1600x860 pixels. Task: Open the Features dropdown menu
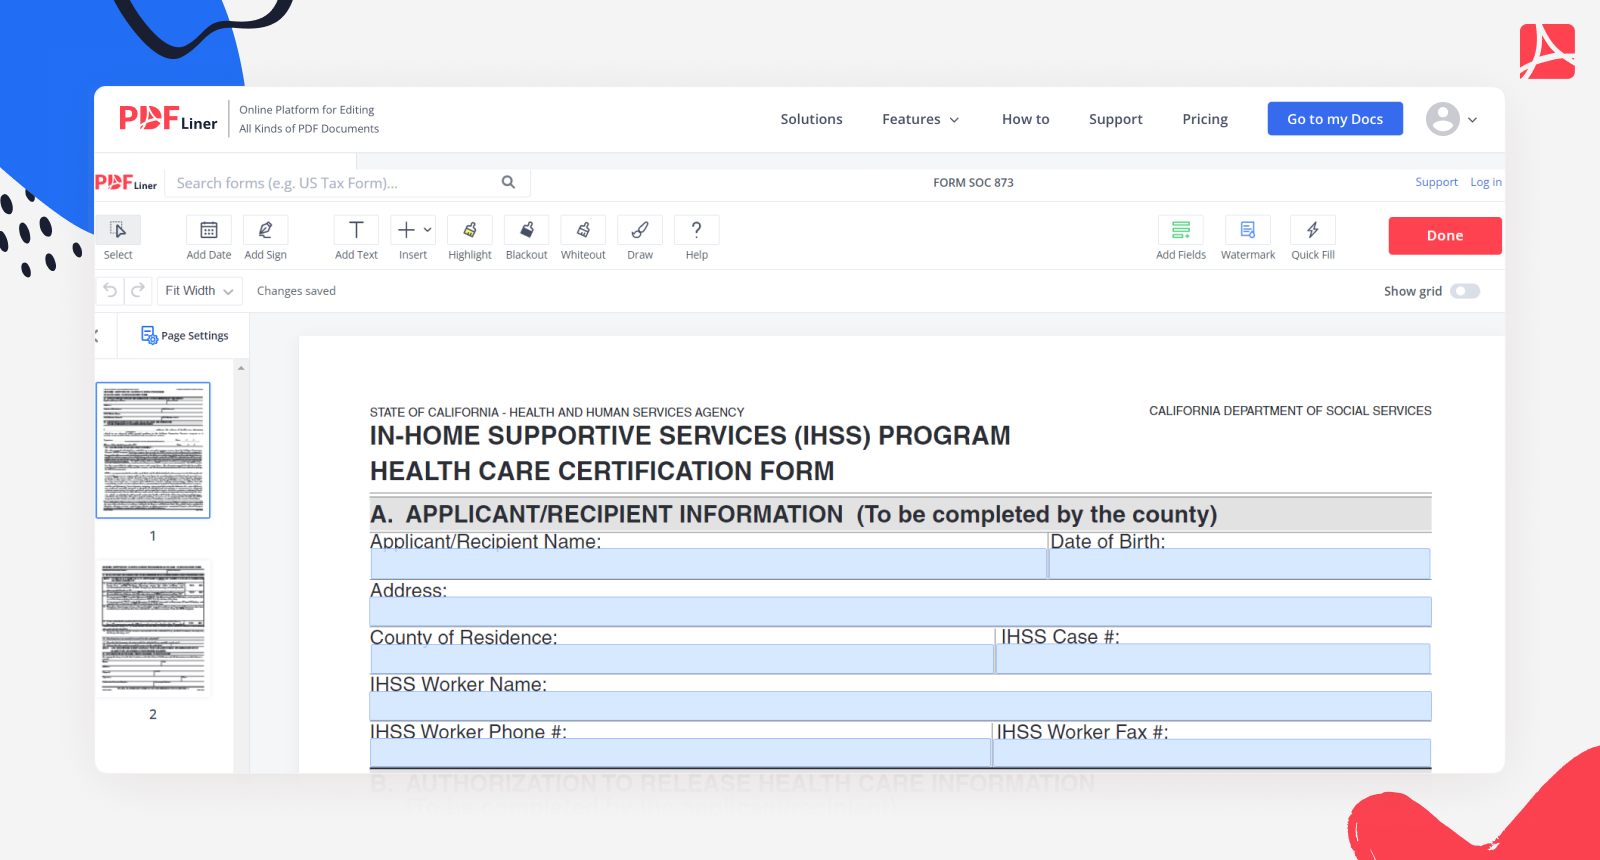[920, 119]
